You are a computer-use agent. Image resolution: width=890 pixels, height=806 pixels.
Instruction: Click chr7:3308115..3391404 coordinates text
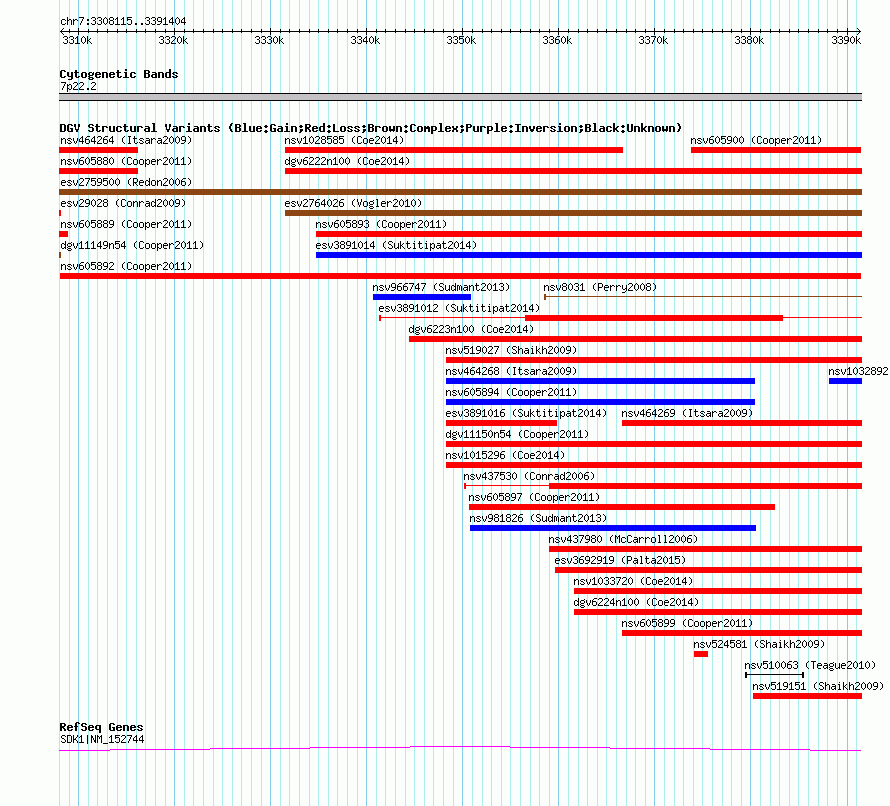[x=123, y=22]
